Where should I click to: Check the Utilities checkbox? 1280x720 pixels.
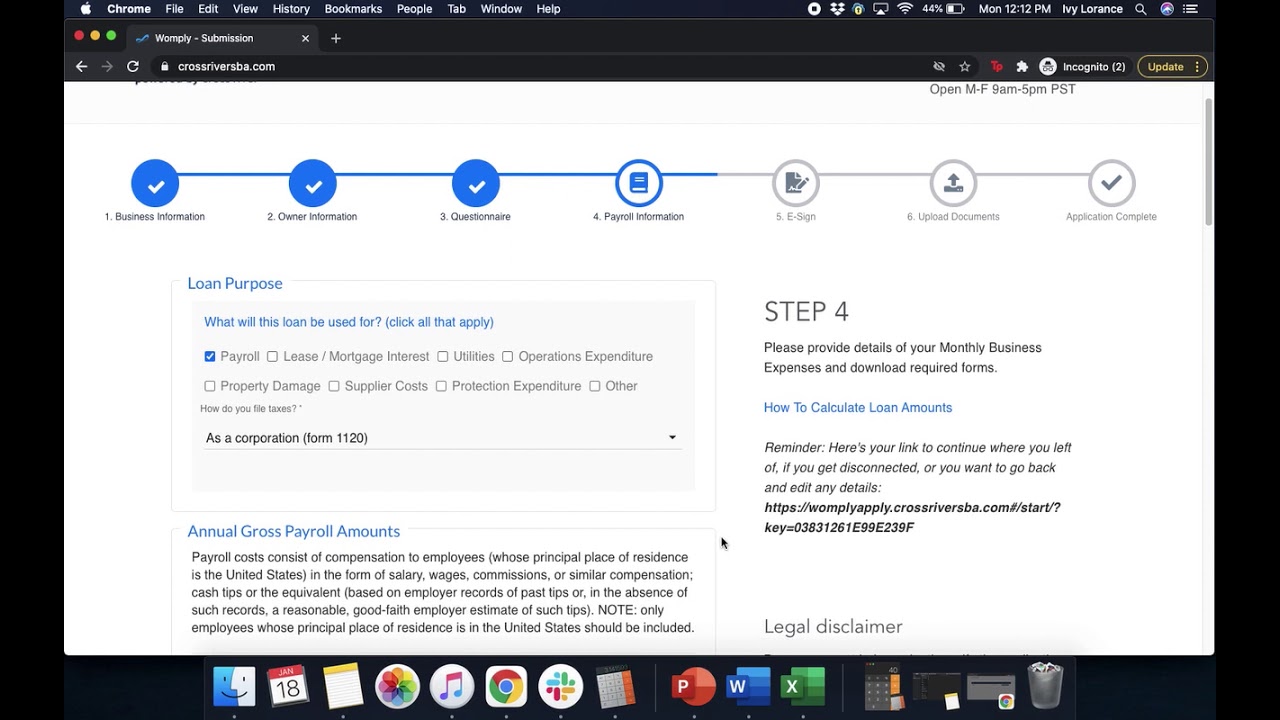point(443,357)
